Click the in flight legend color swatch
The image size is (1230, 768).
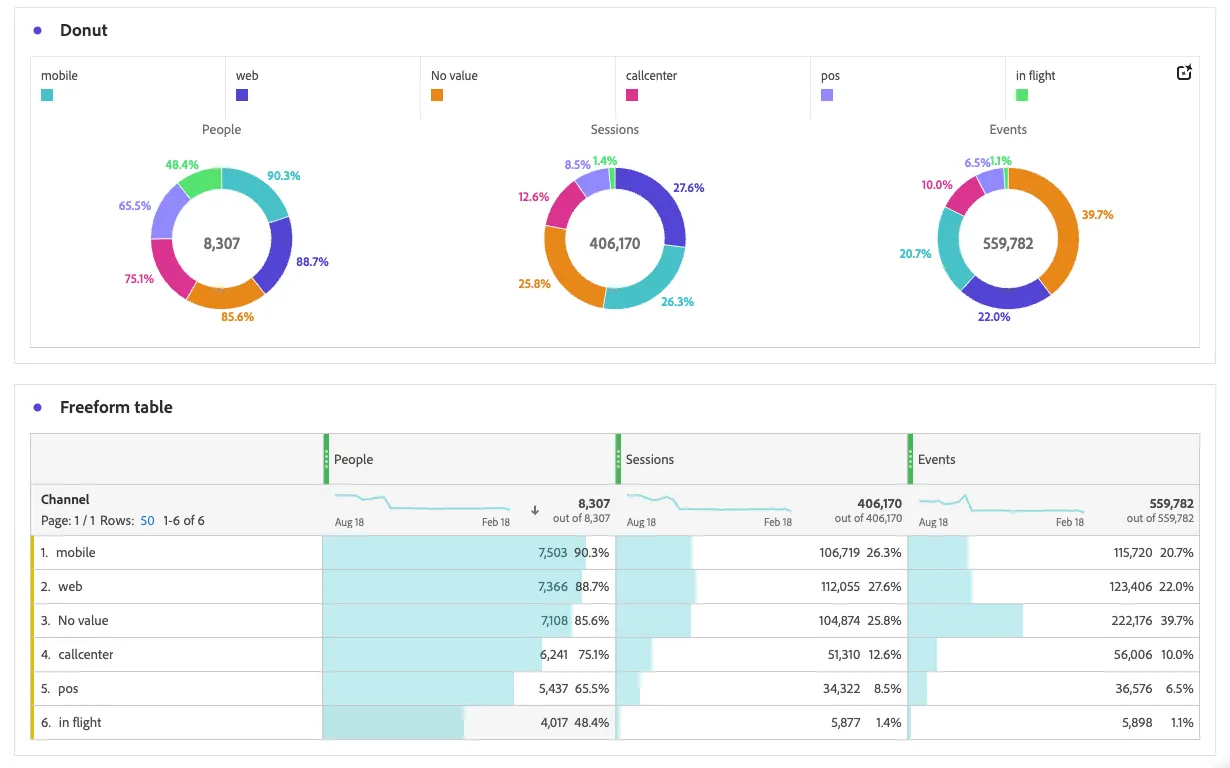tap(1022, 95)
